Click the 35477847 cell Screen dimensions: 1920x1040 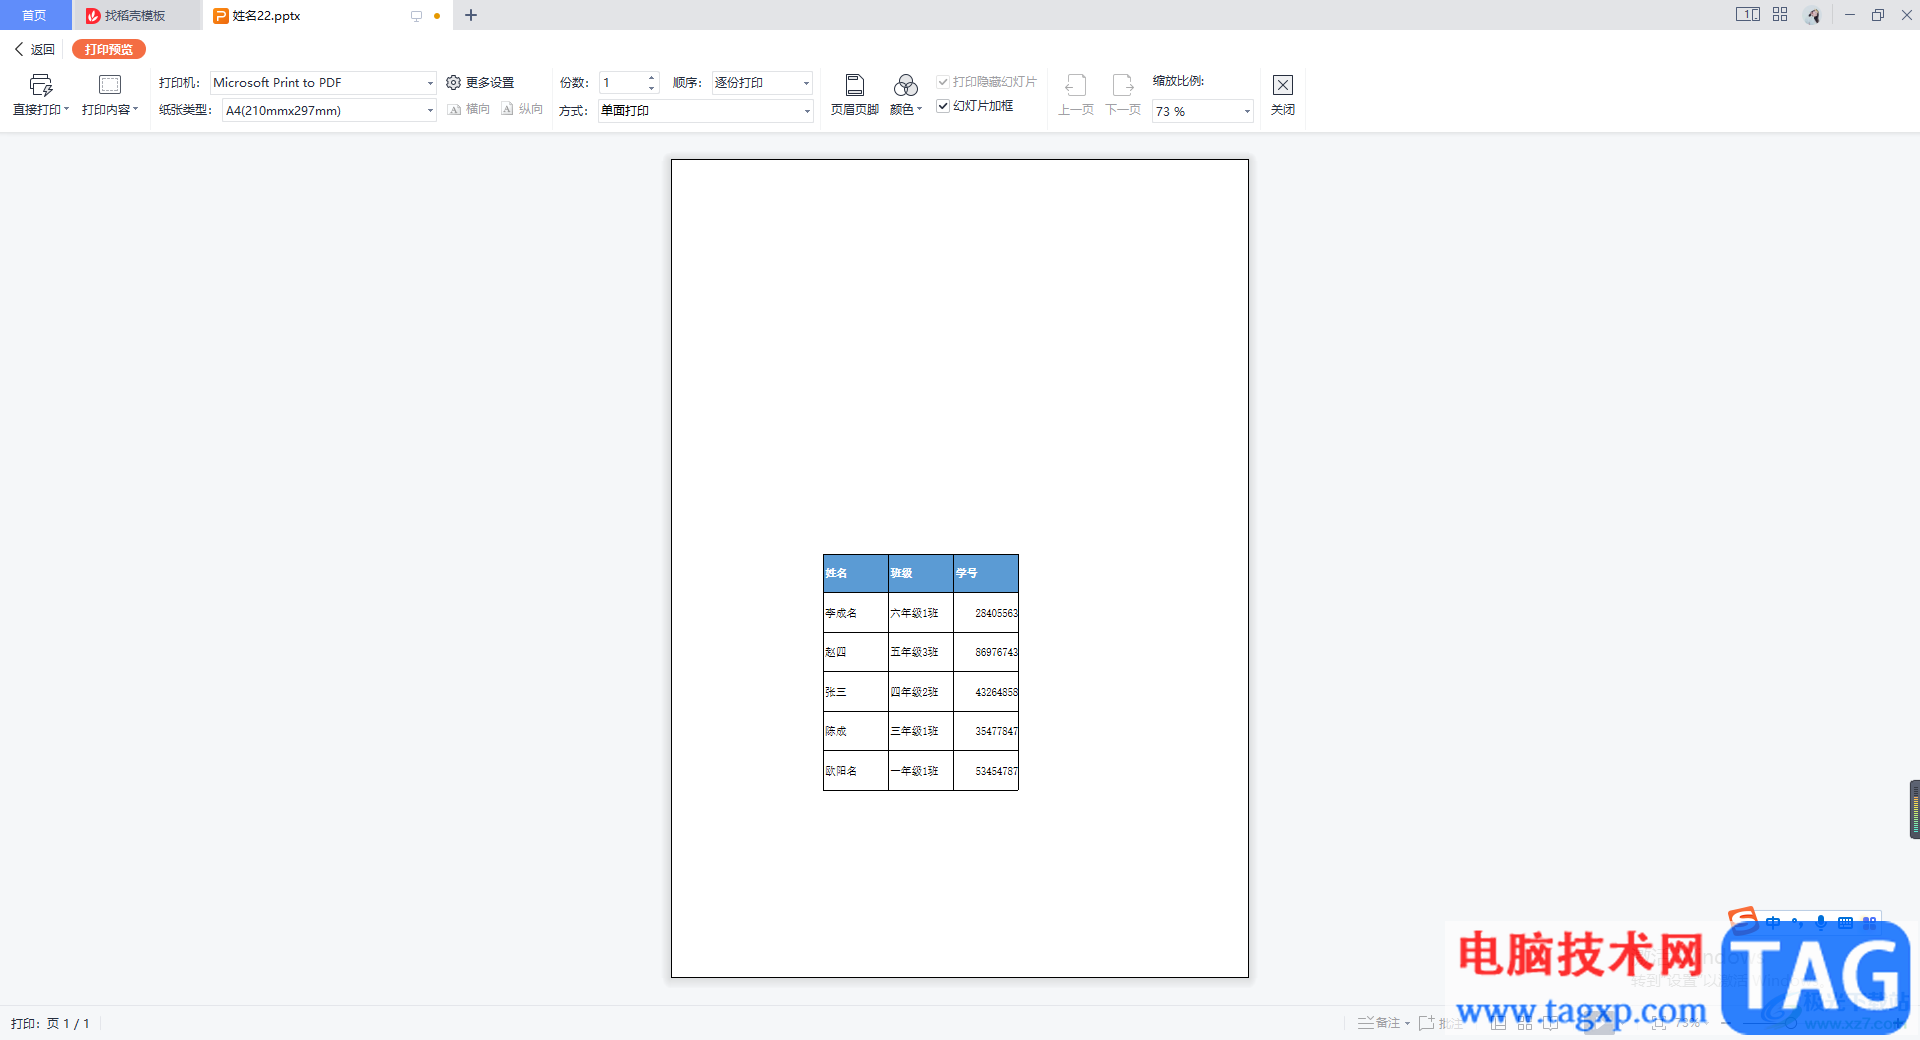(986, 731)
